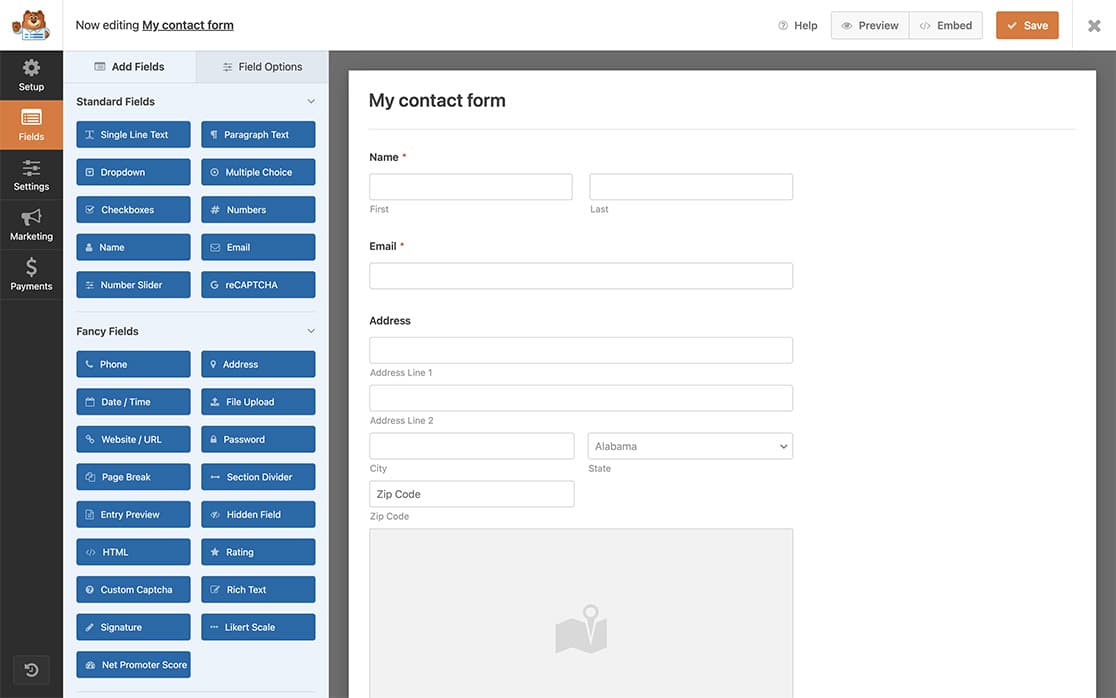1116x698 pixels.
Task: Click the Email input in the preview
Action: (x=580, y=274)
